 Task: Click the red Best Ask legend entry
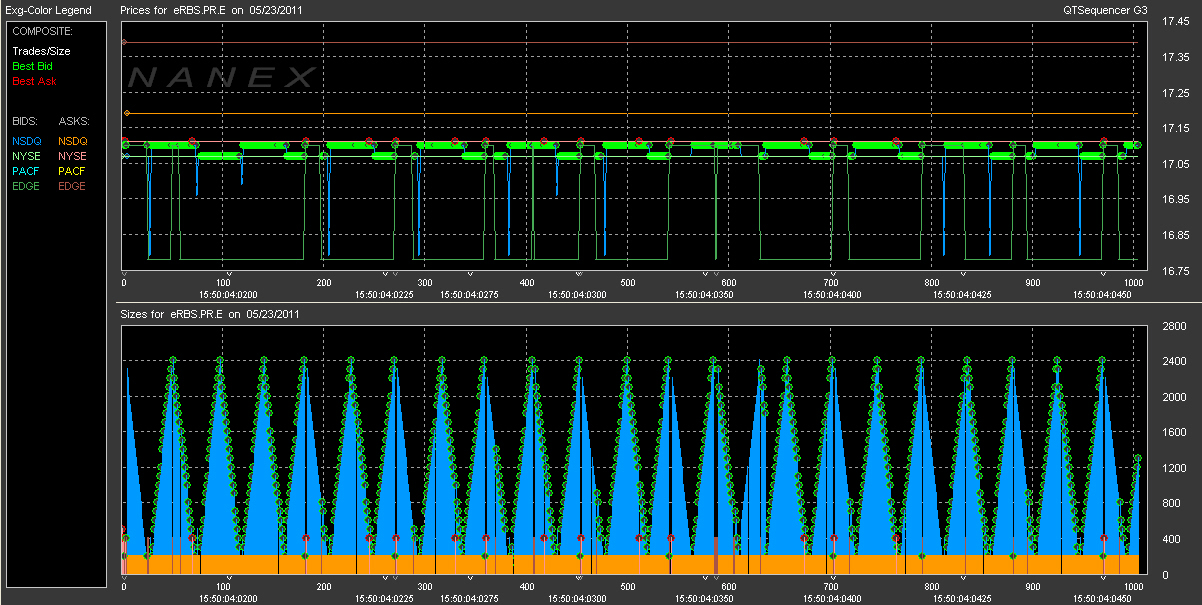tap(33, 81)
